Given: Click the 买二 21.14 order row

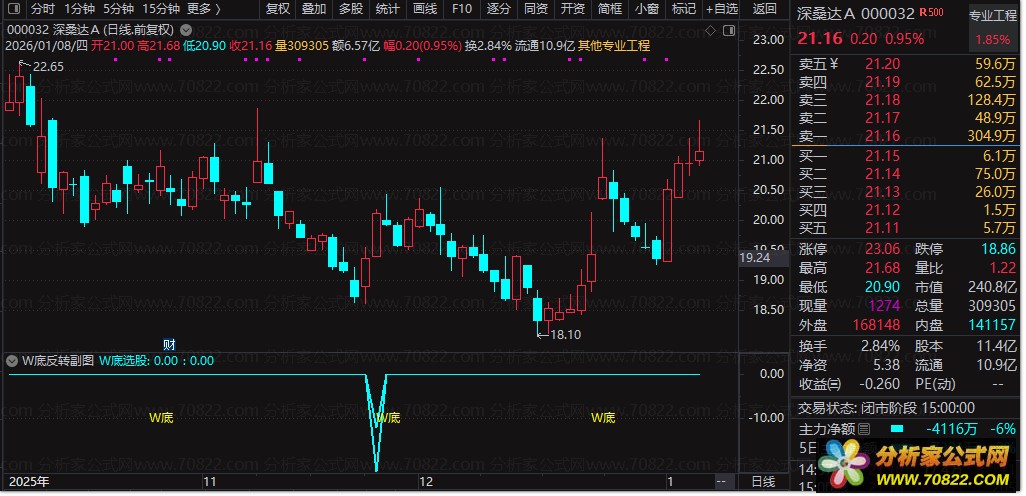Looking at the screenshot, I should [x=907, y=173].
